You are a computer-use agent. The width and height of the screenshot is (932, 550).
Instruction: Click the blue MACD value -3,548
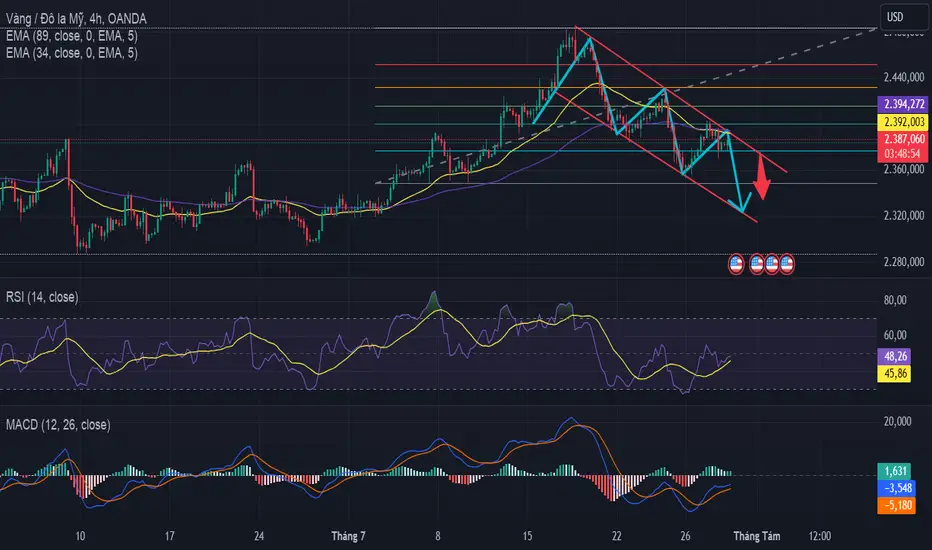tap(897, 488)
